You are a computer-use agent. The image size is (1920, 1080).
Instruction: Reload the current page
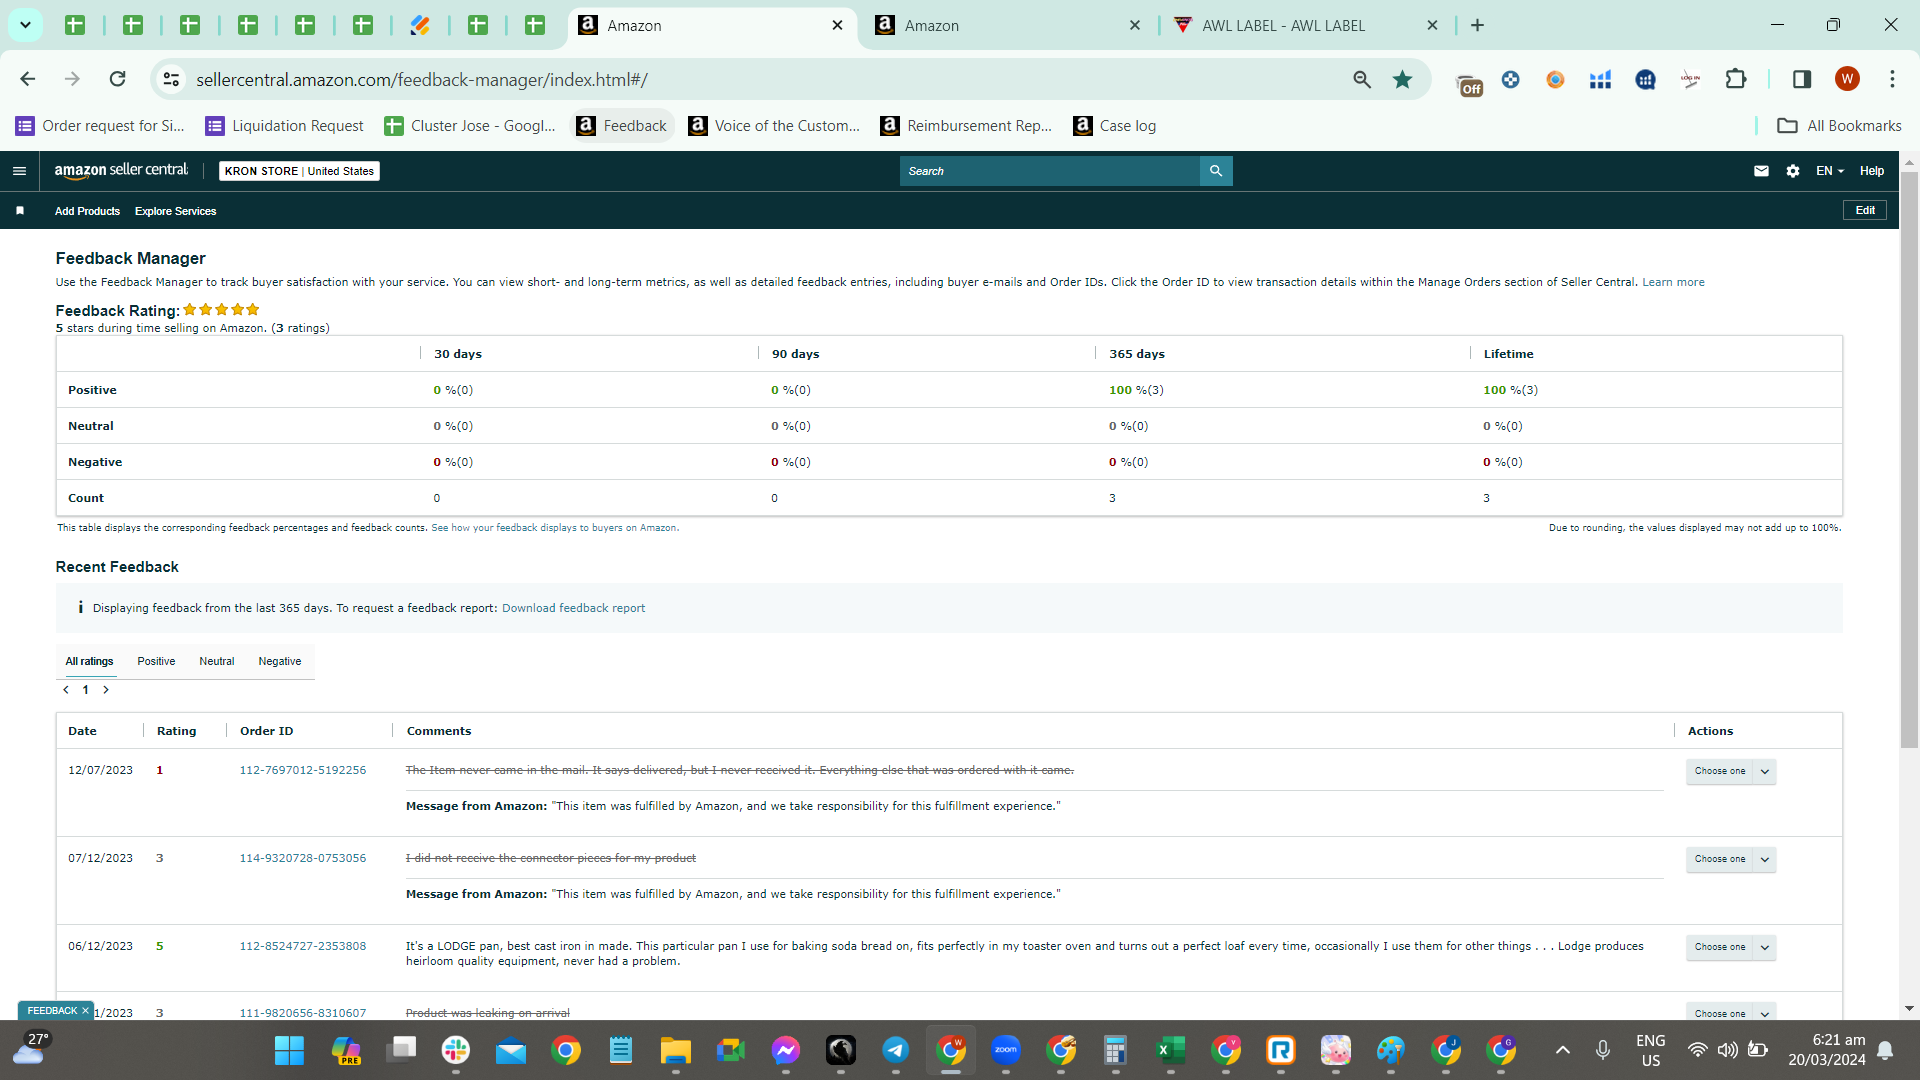(117, 79)
